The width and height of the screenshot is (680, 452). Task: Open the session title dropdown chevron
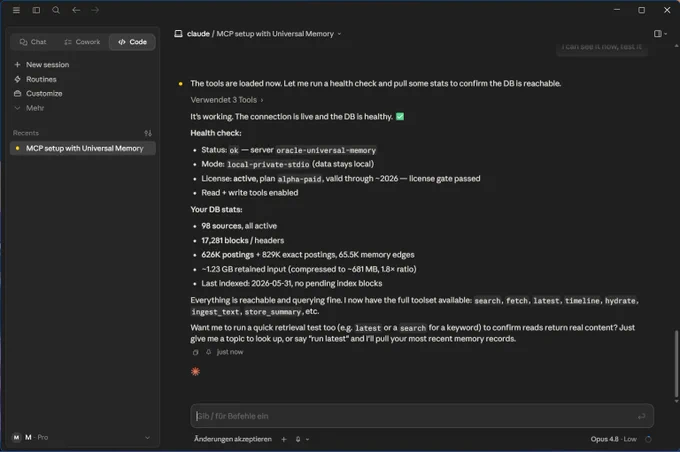point(339,34)
